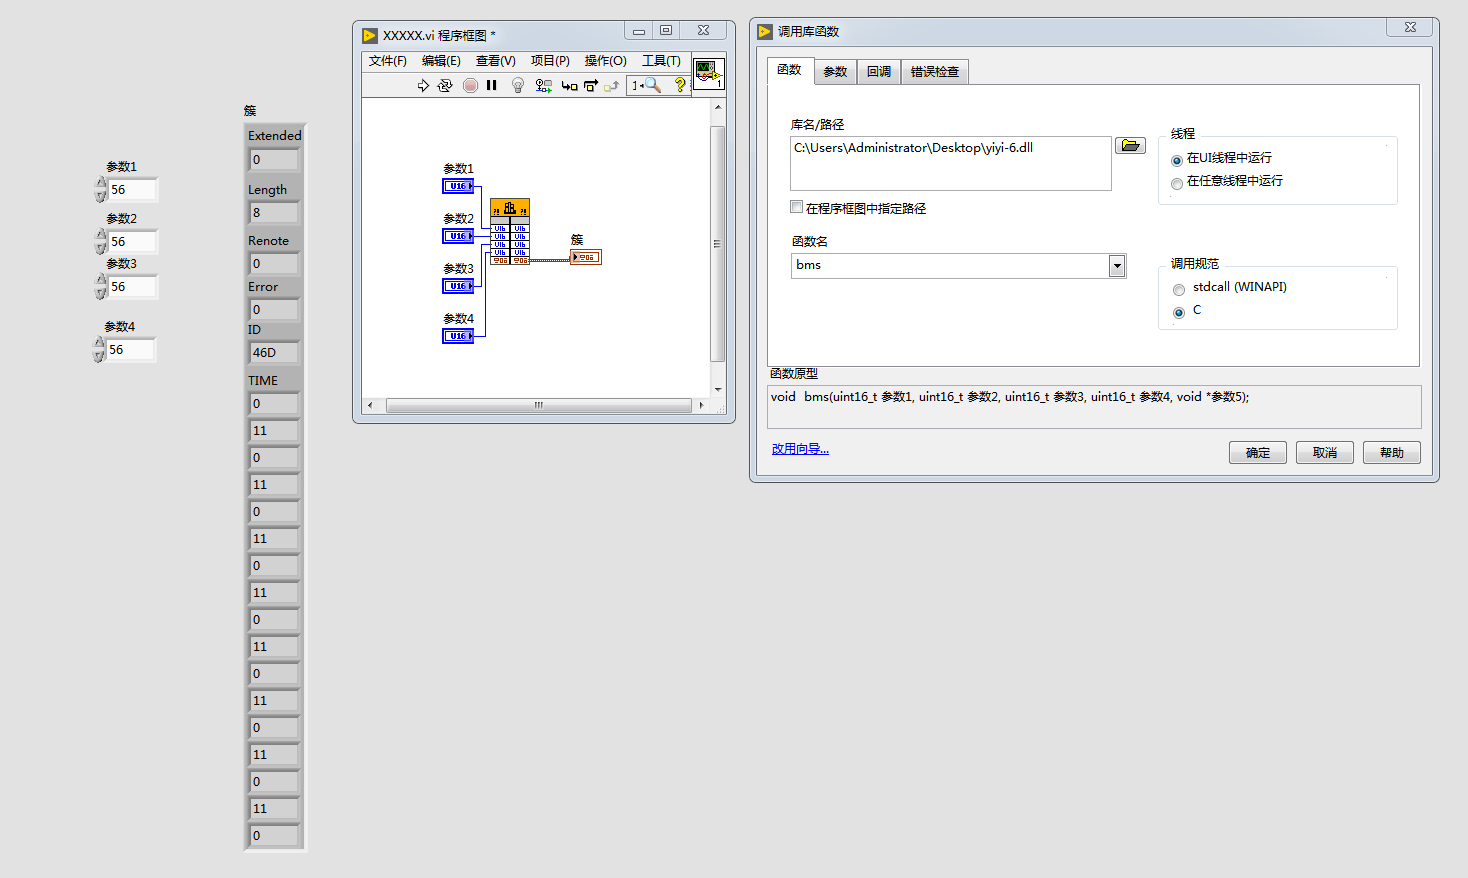Open the context help question mark icon
The image size is (1468, 878).
coord(680,85)
